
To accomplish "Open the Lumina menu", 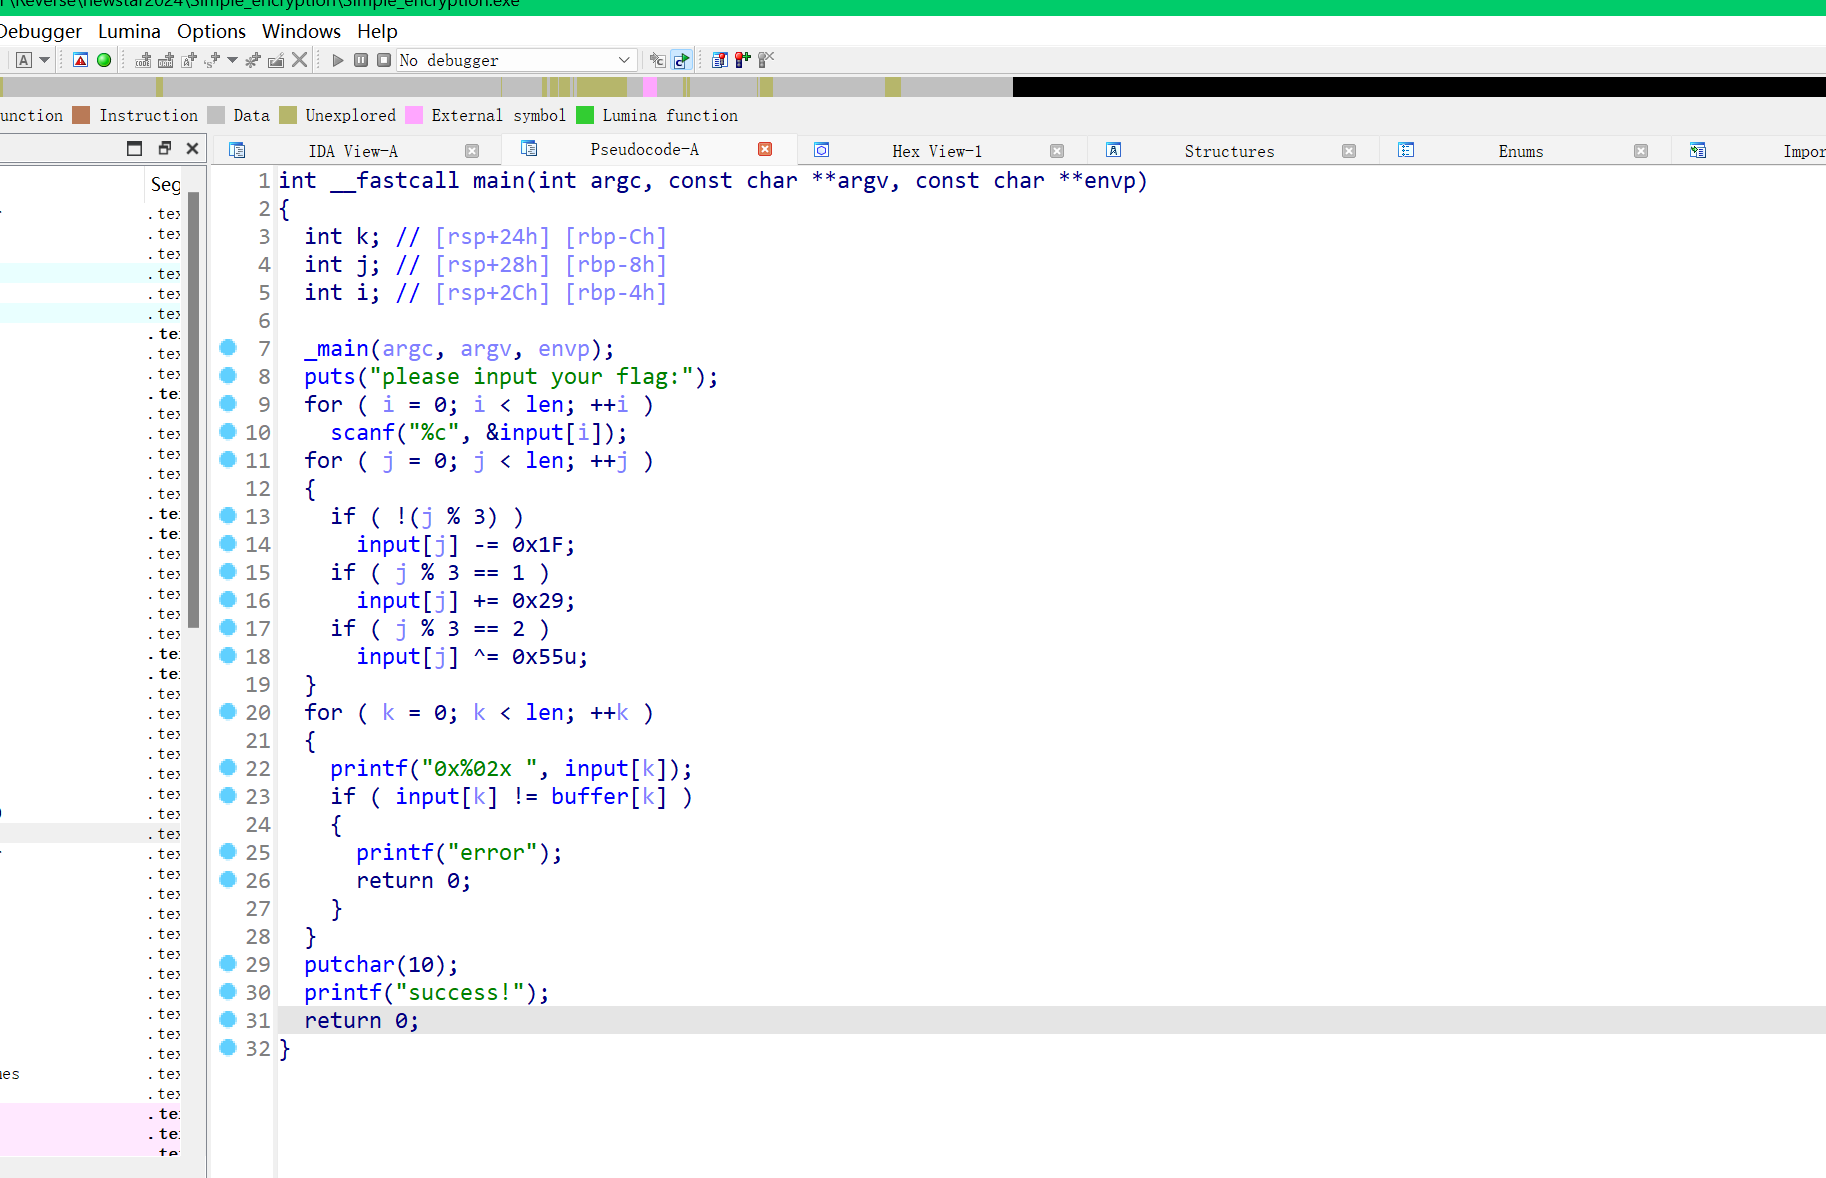I will 129,31.
